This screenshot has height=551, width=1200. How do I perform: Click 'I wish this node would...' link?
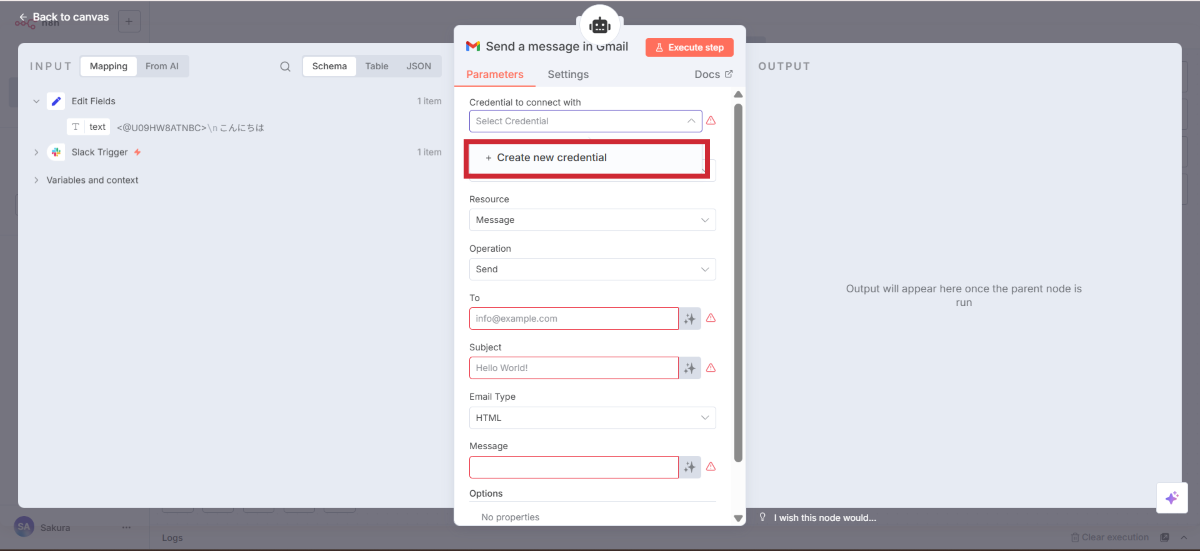coord(824,517)
